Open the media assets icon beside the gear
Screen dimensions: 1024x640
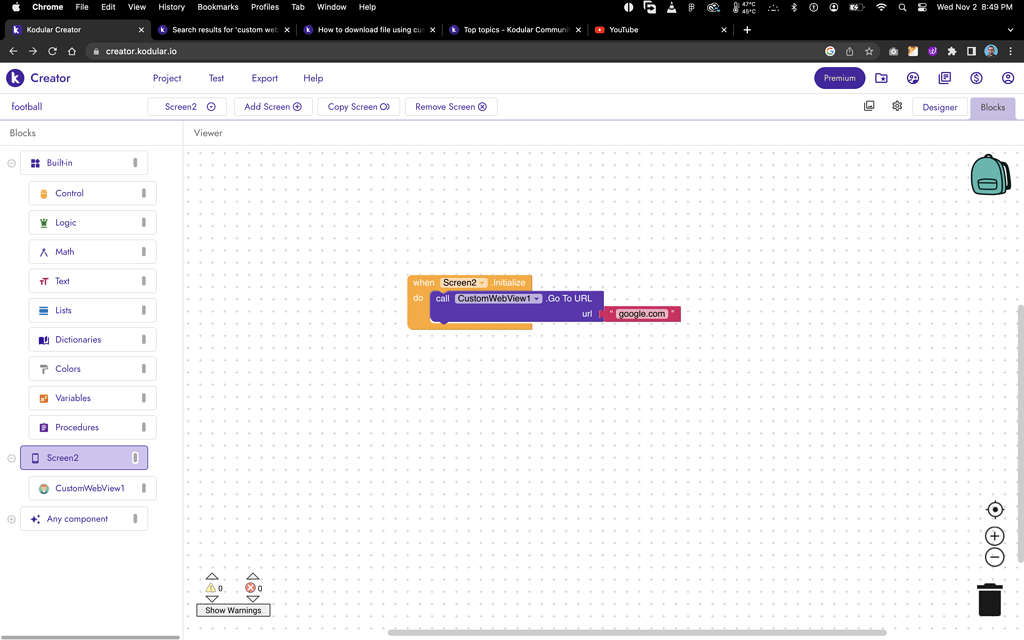click(869, 105)
